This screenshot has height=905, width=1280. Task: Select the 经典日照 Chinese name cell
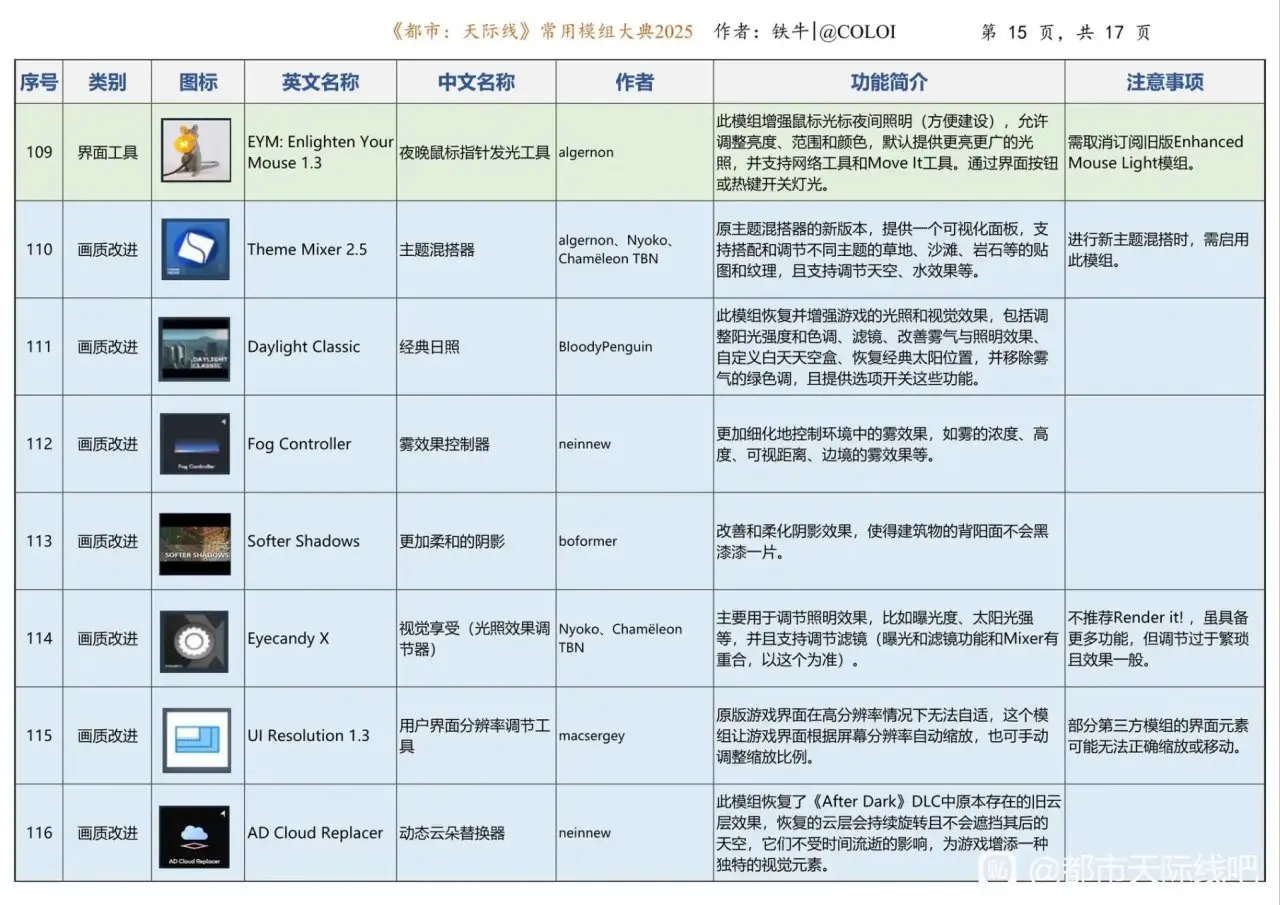tap(429, 347)
